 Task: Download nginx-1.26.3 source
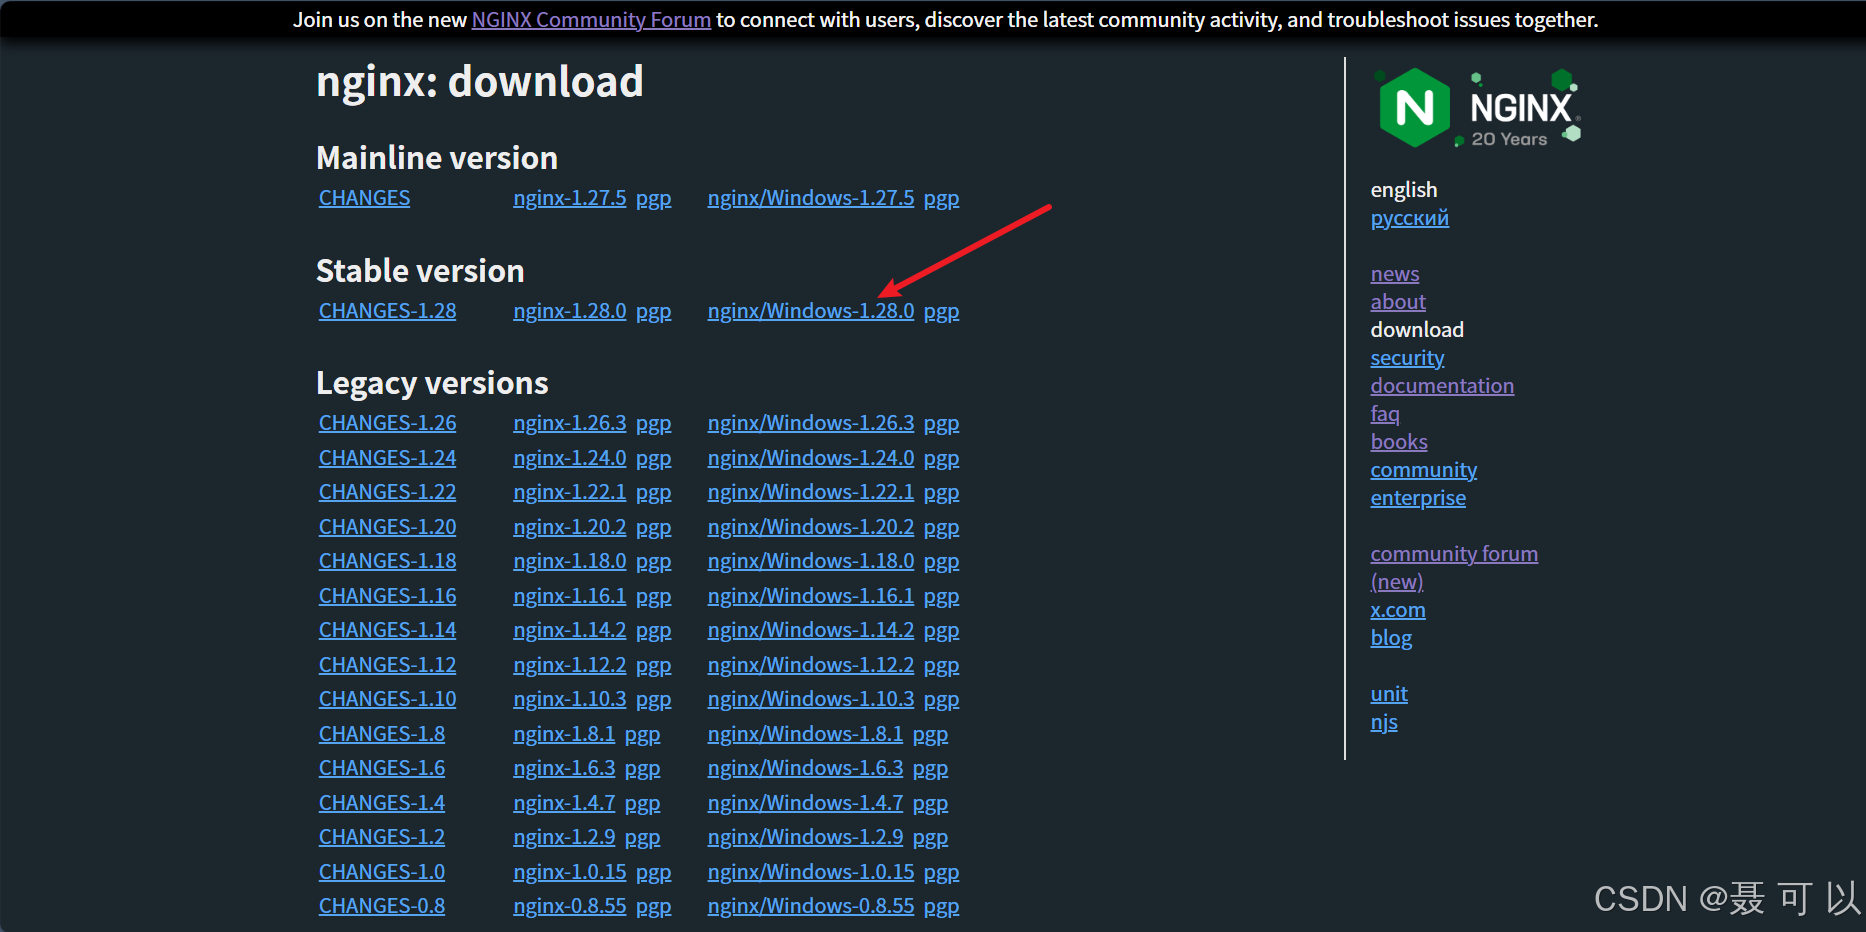click(x=570, y=423)
